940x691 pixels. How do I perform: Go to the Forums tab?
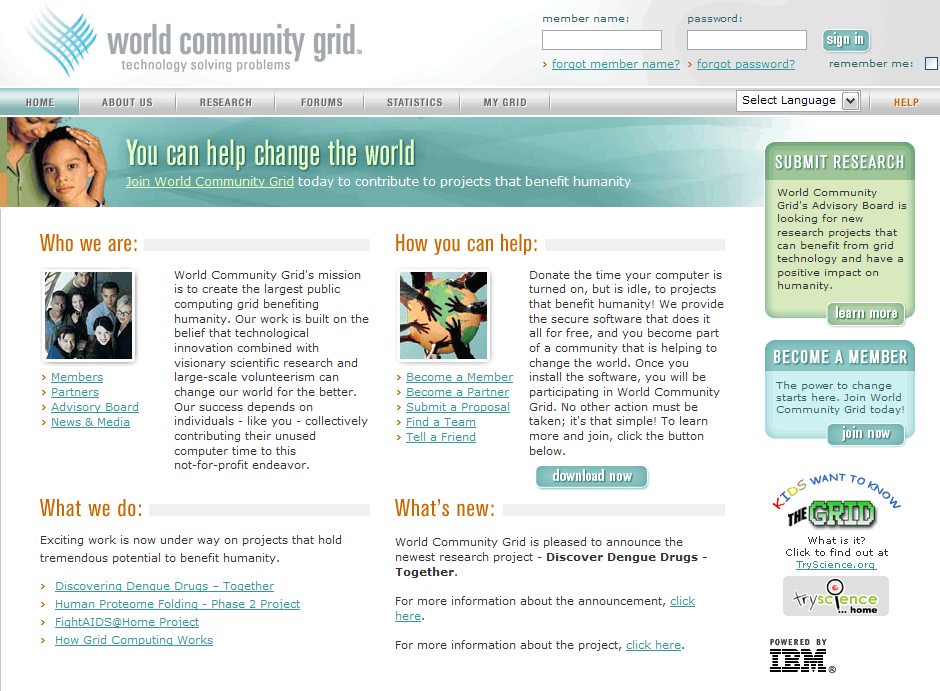pyautogui.click(x=322, y=102)
